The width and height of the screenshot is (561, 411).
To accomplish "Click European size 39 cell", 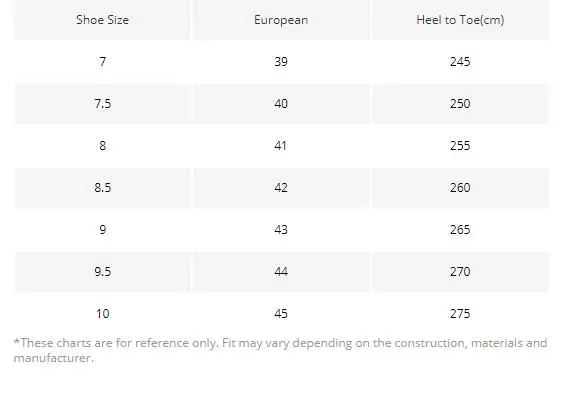I will 281,62.
